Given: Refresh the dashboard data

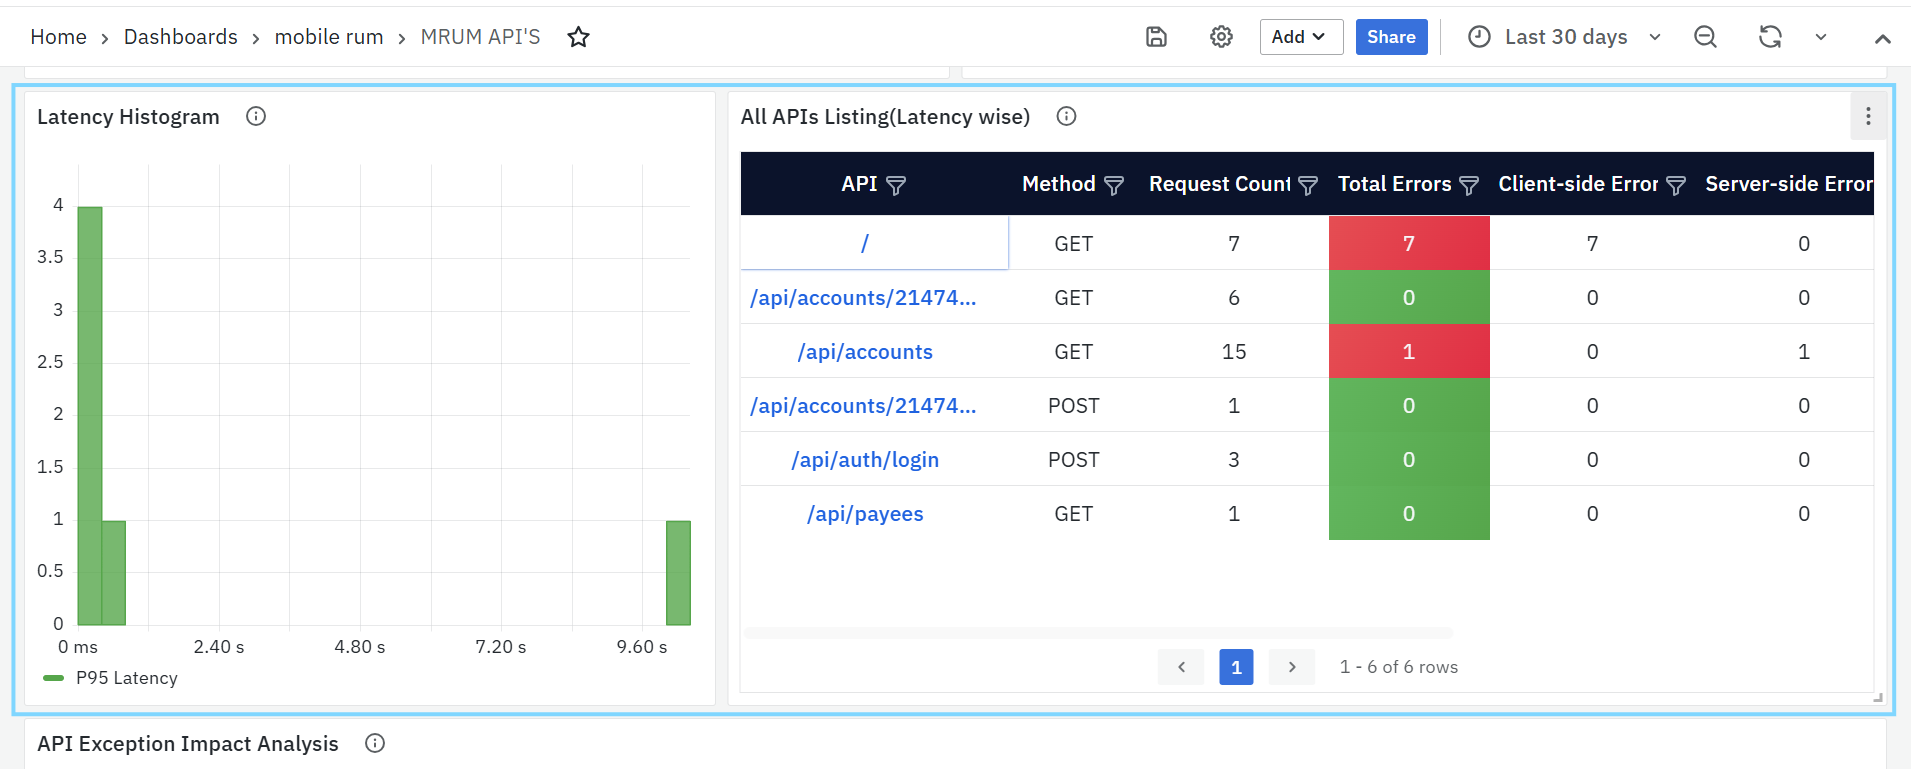Looking at the screenshot, I should click(1770, 37).
